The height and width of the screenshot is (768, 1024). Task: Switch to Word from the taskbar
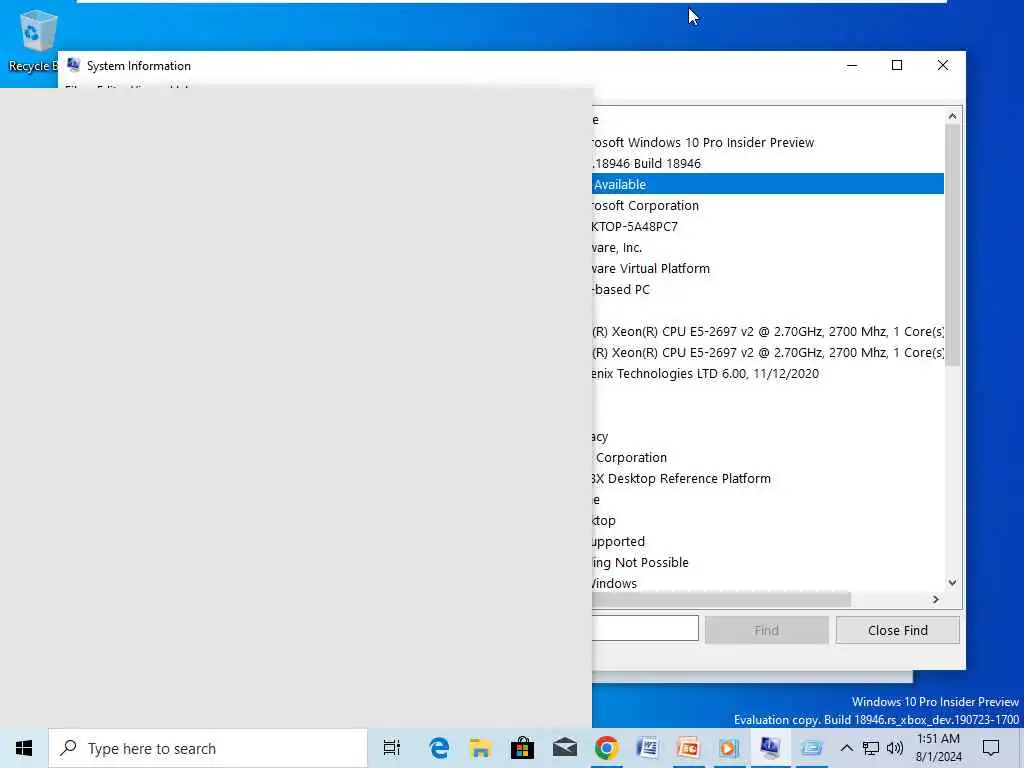[x=647, y=748]
